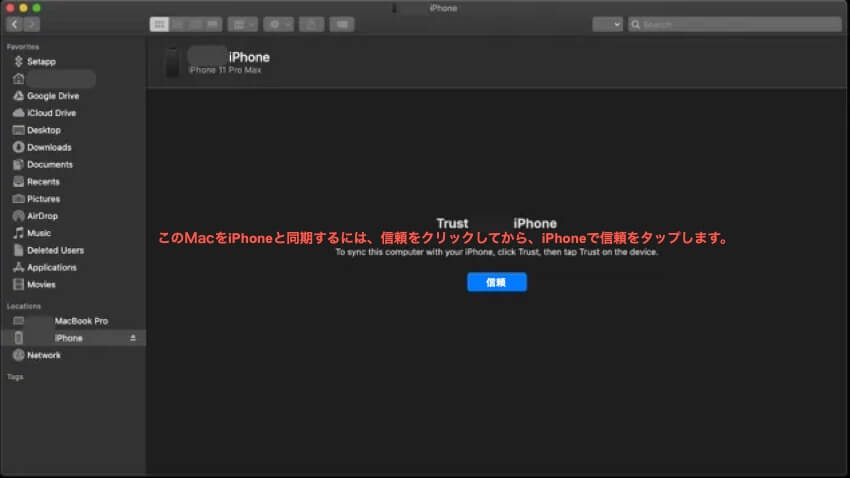
Task: Click the Locations section header
Action: [x=23, y=306]
